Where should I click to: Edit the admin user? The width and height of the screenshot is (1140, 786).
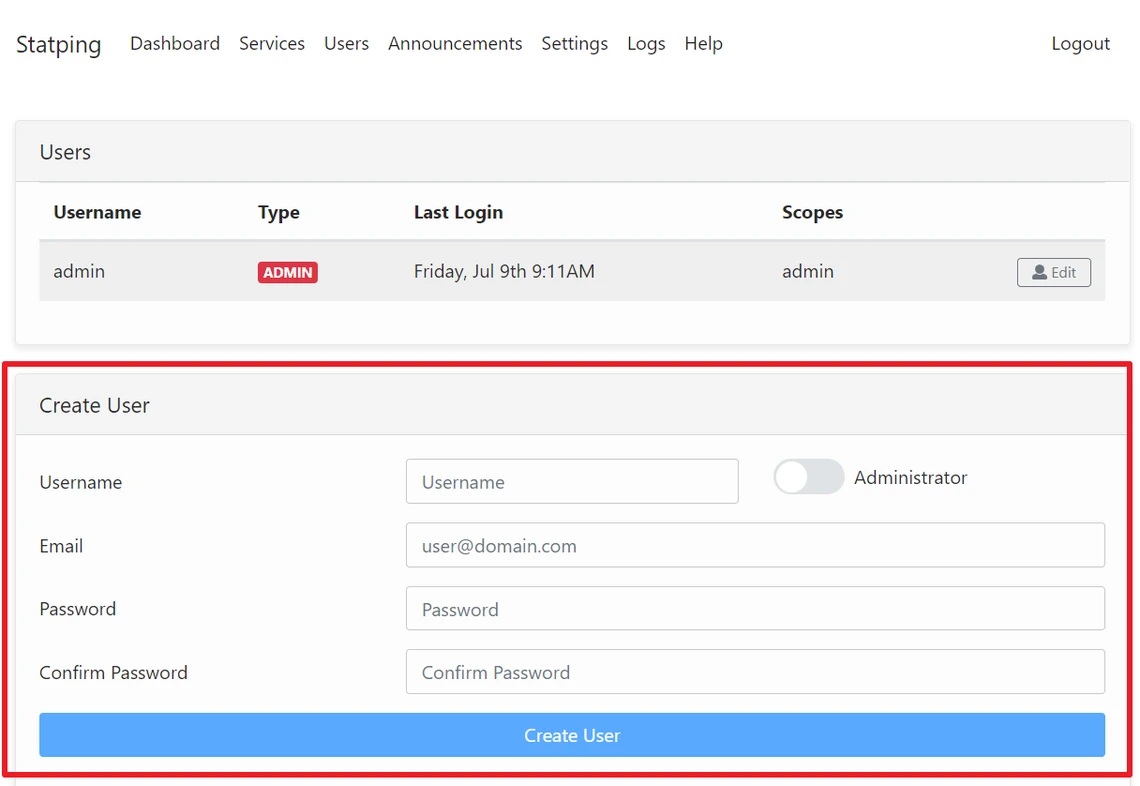[x=1053, y=273]
